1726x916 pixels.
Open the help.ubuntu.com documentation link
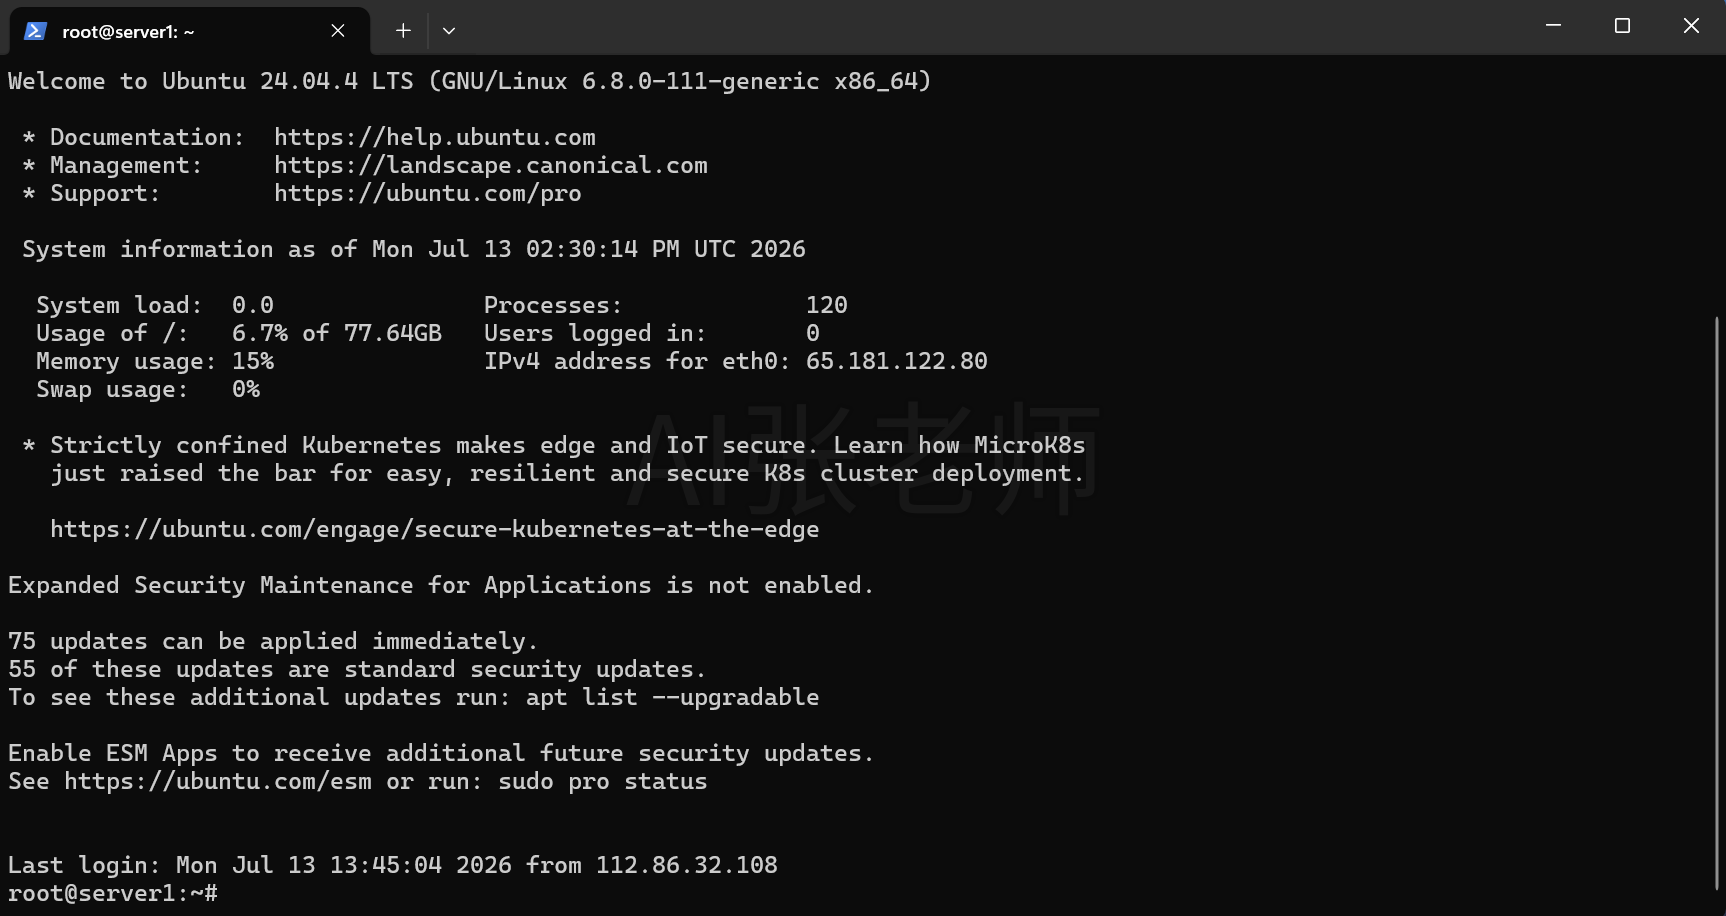pos(435,137)
